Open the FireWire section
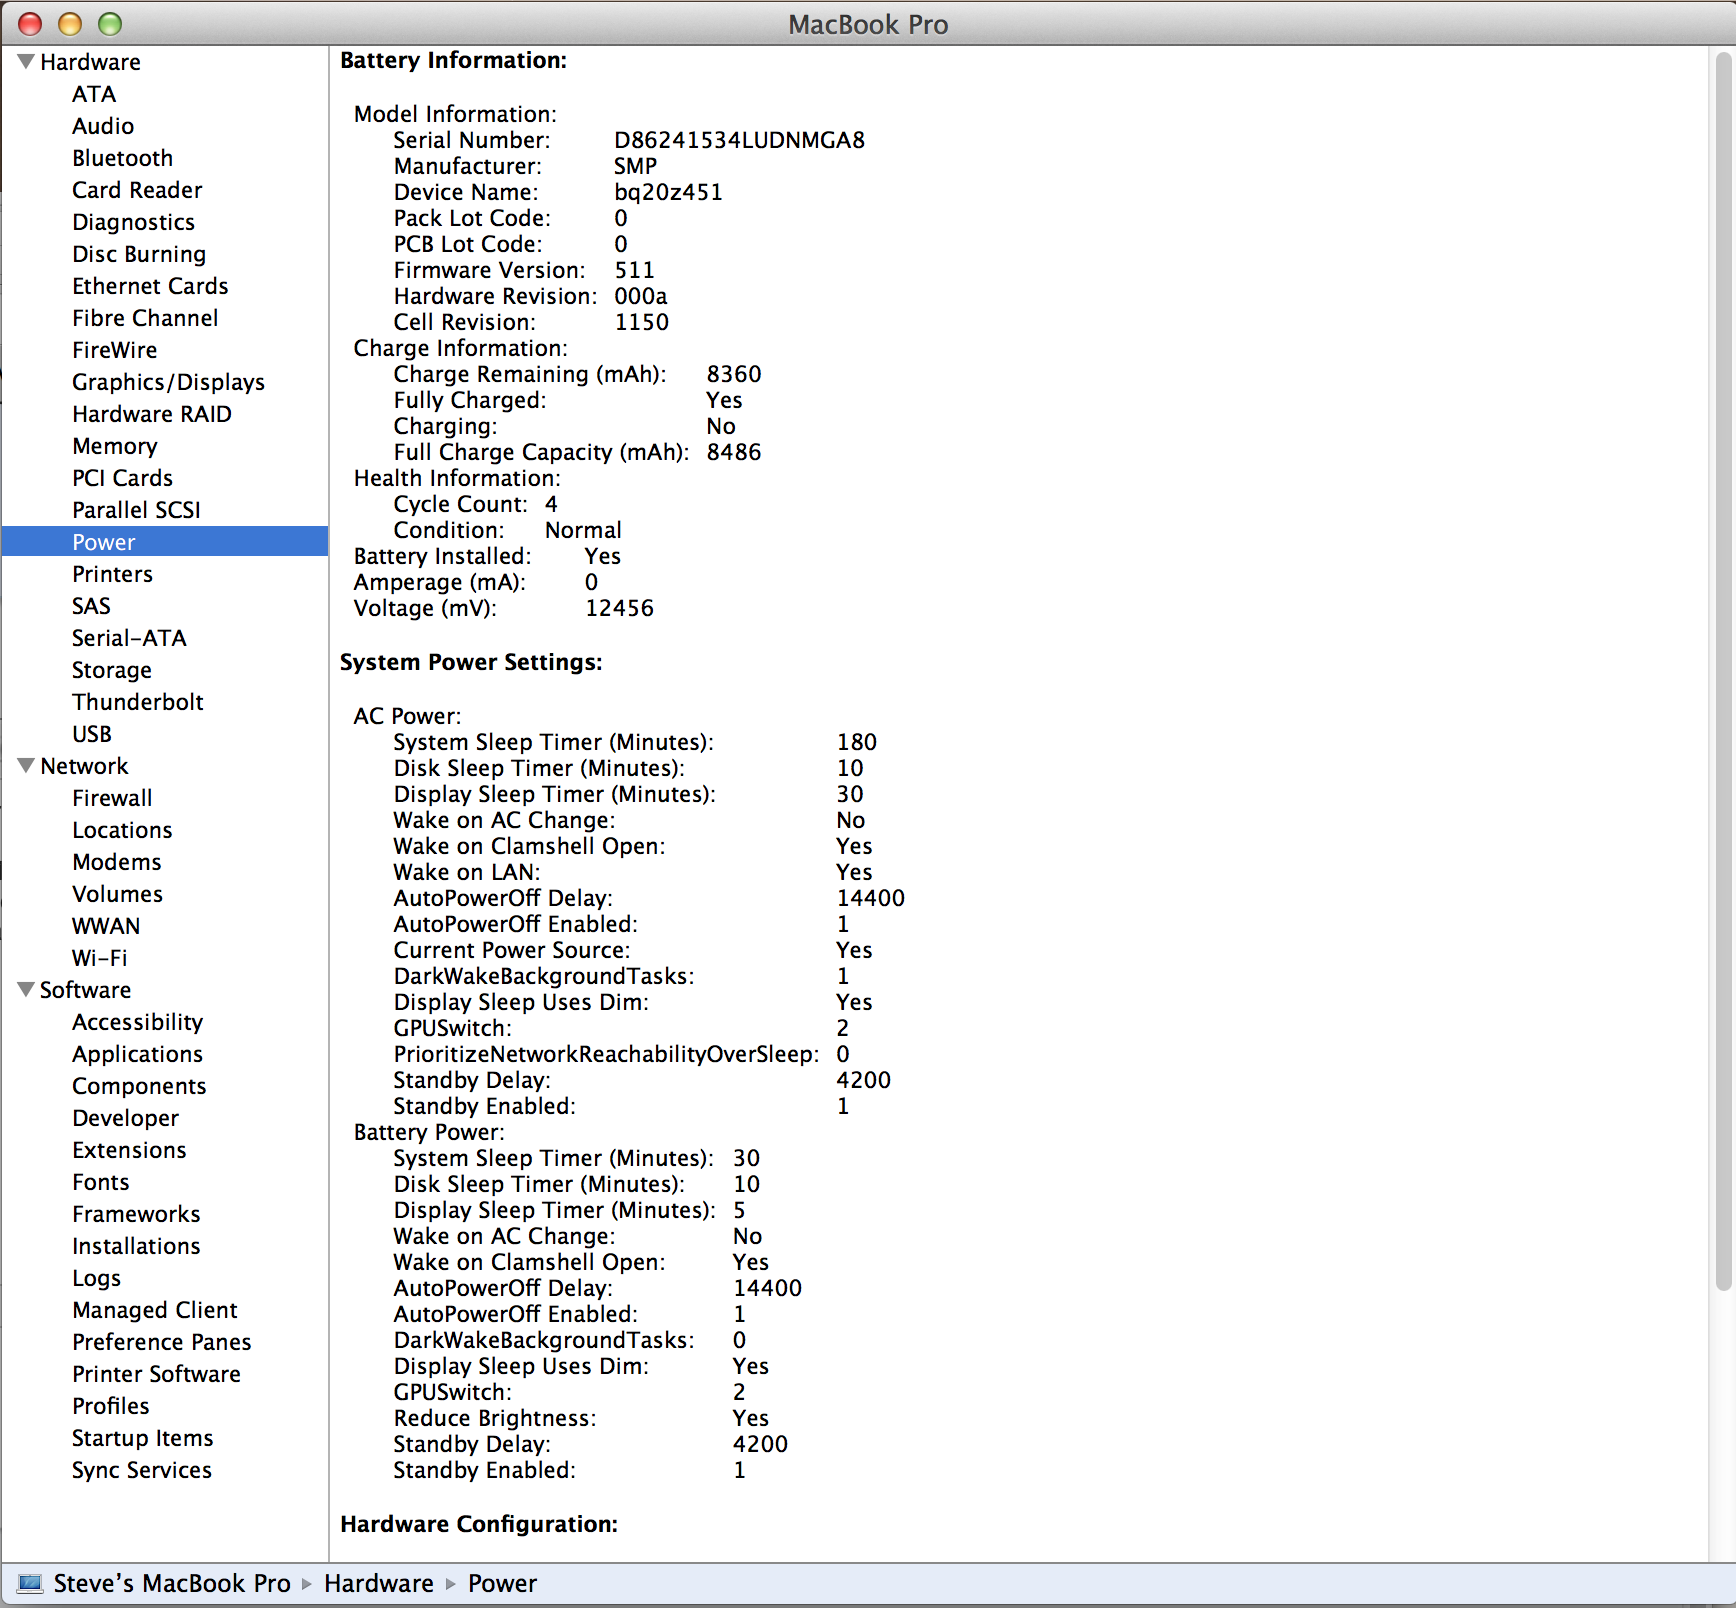The height and width of the screenshot is (1608, 1736). 114,350
